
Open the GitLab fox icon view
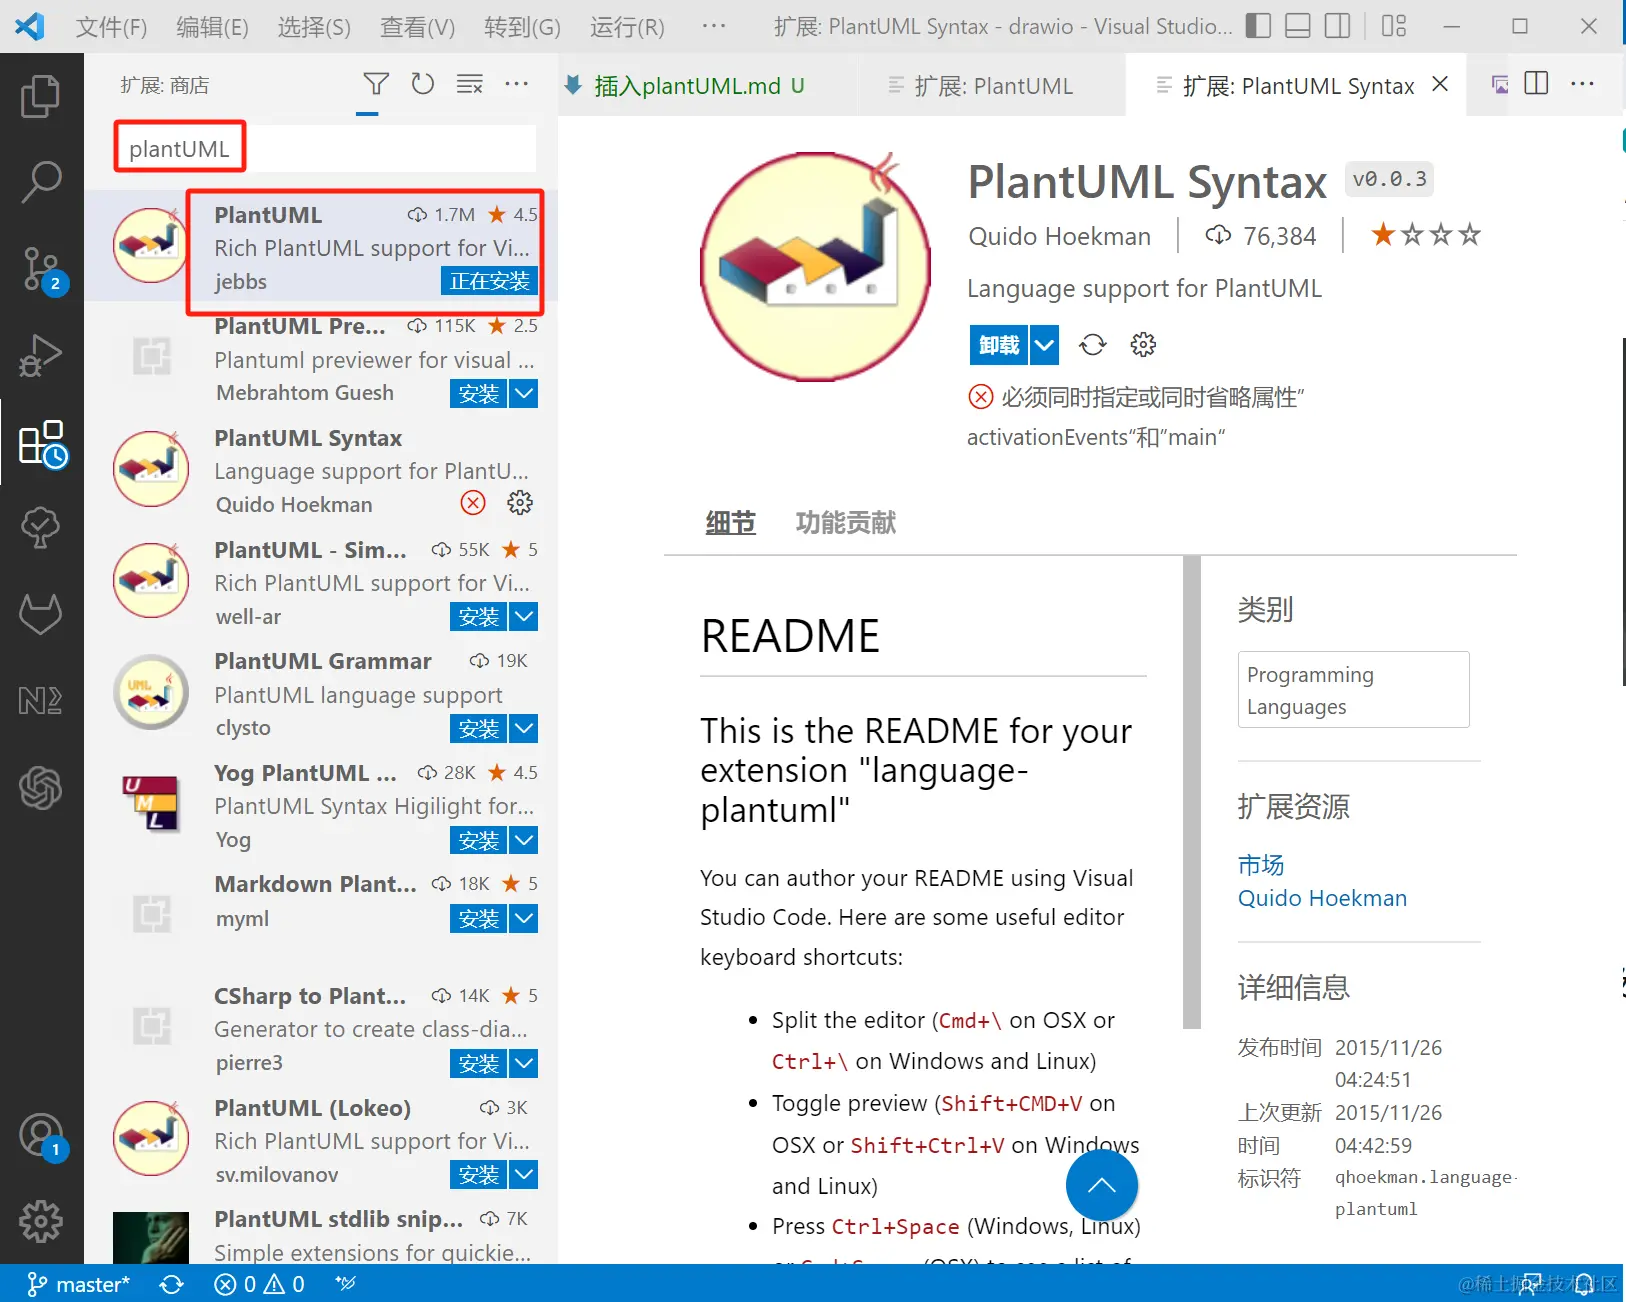coord(41,614)
